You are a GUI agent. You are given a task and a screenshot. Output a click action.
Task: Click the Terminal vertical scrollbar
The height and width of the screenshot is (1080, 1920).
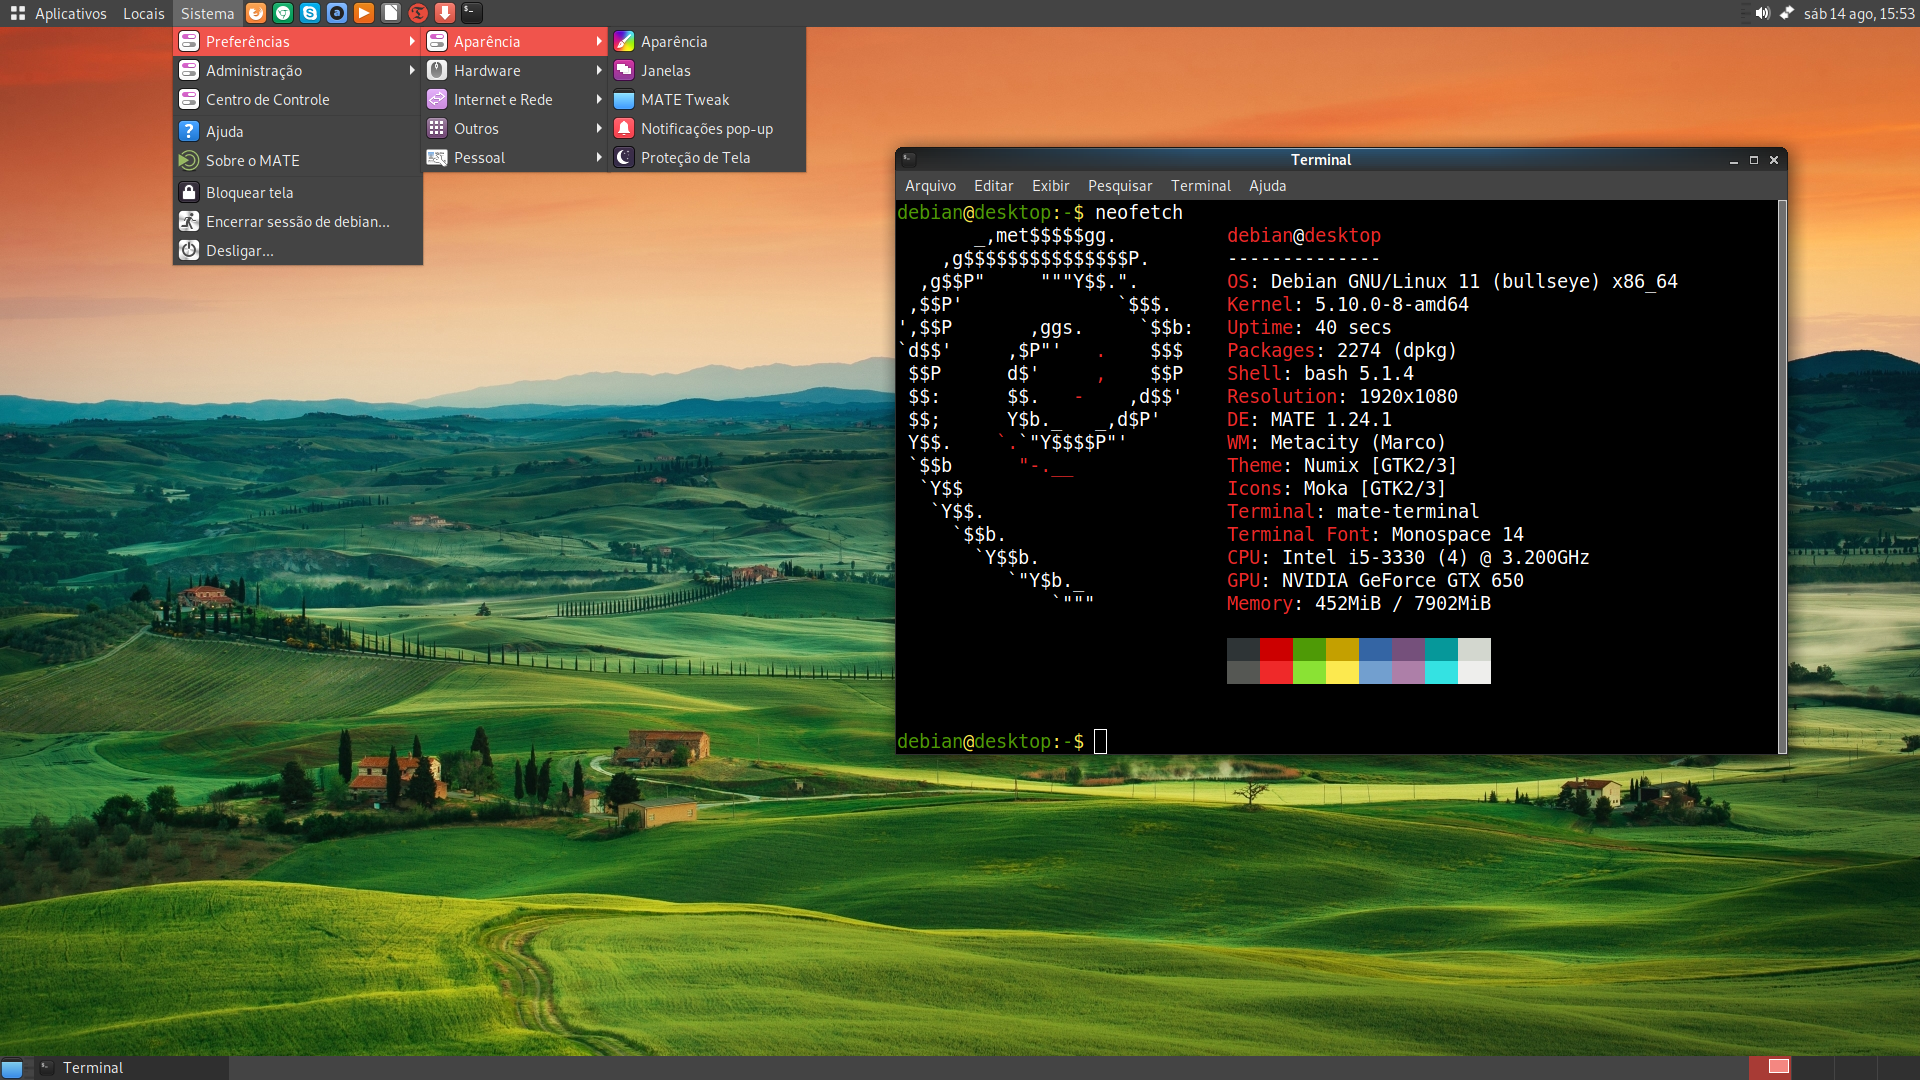(1782, 476)
